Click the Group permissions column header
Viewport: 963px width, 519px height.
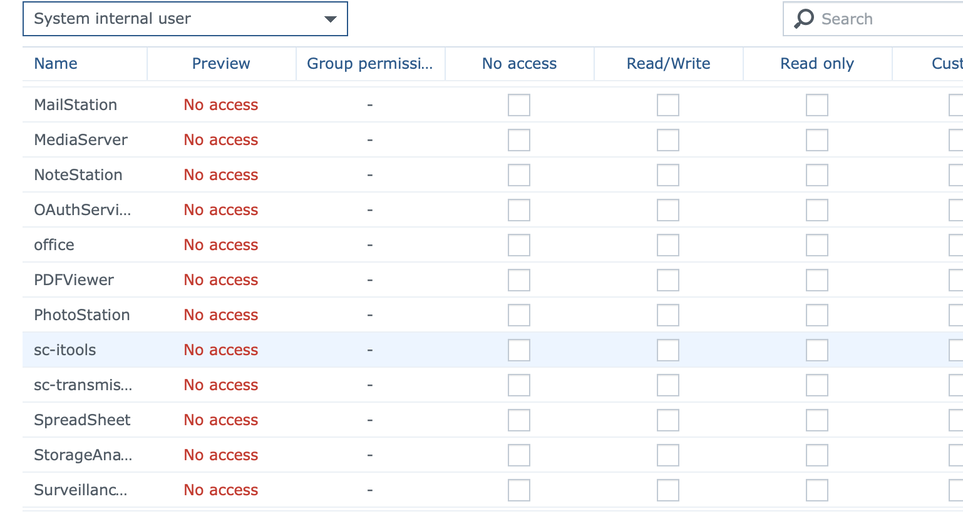click(370, 63)
